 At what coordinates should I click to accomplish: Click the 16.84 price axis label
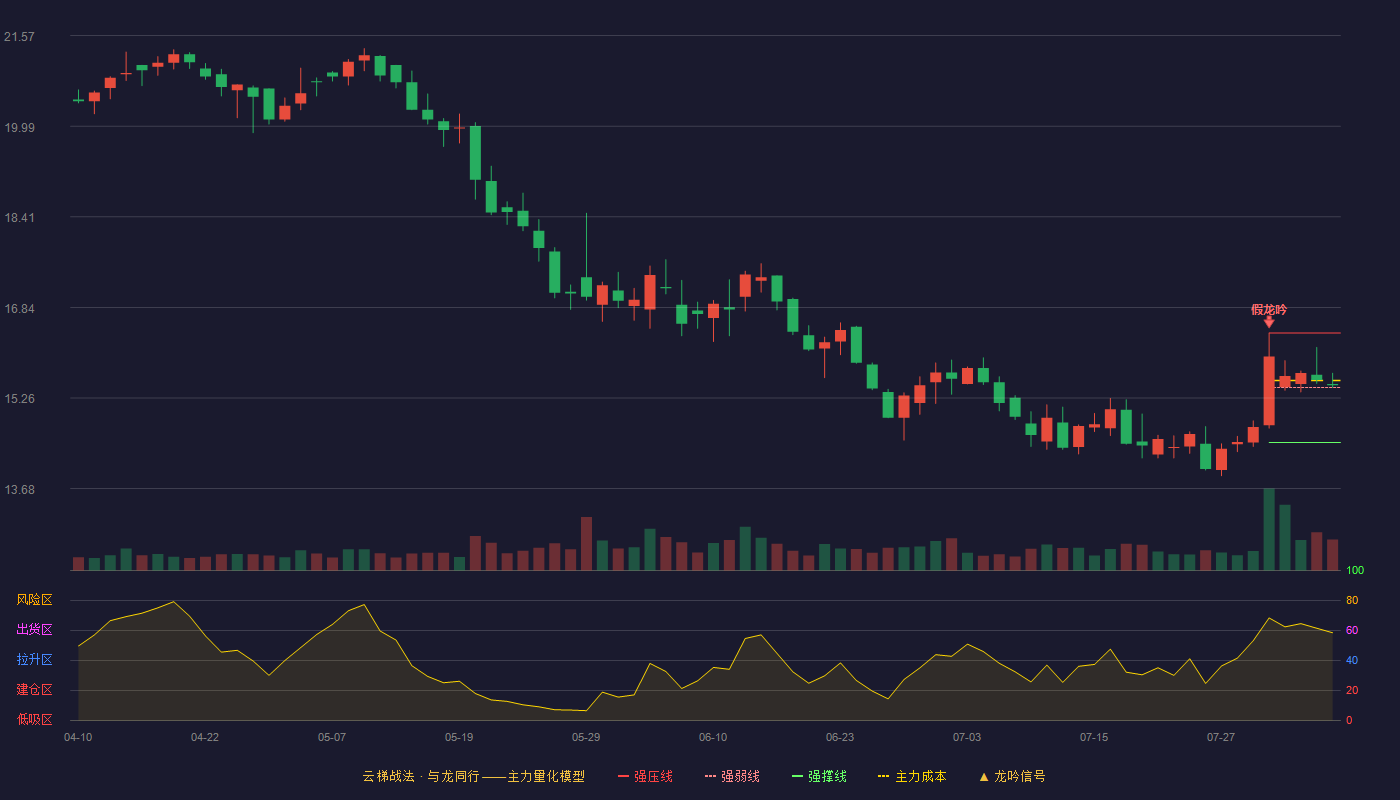point(19,308)
